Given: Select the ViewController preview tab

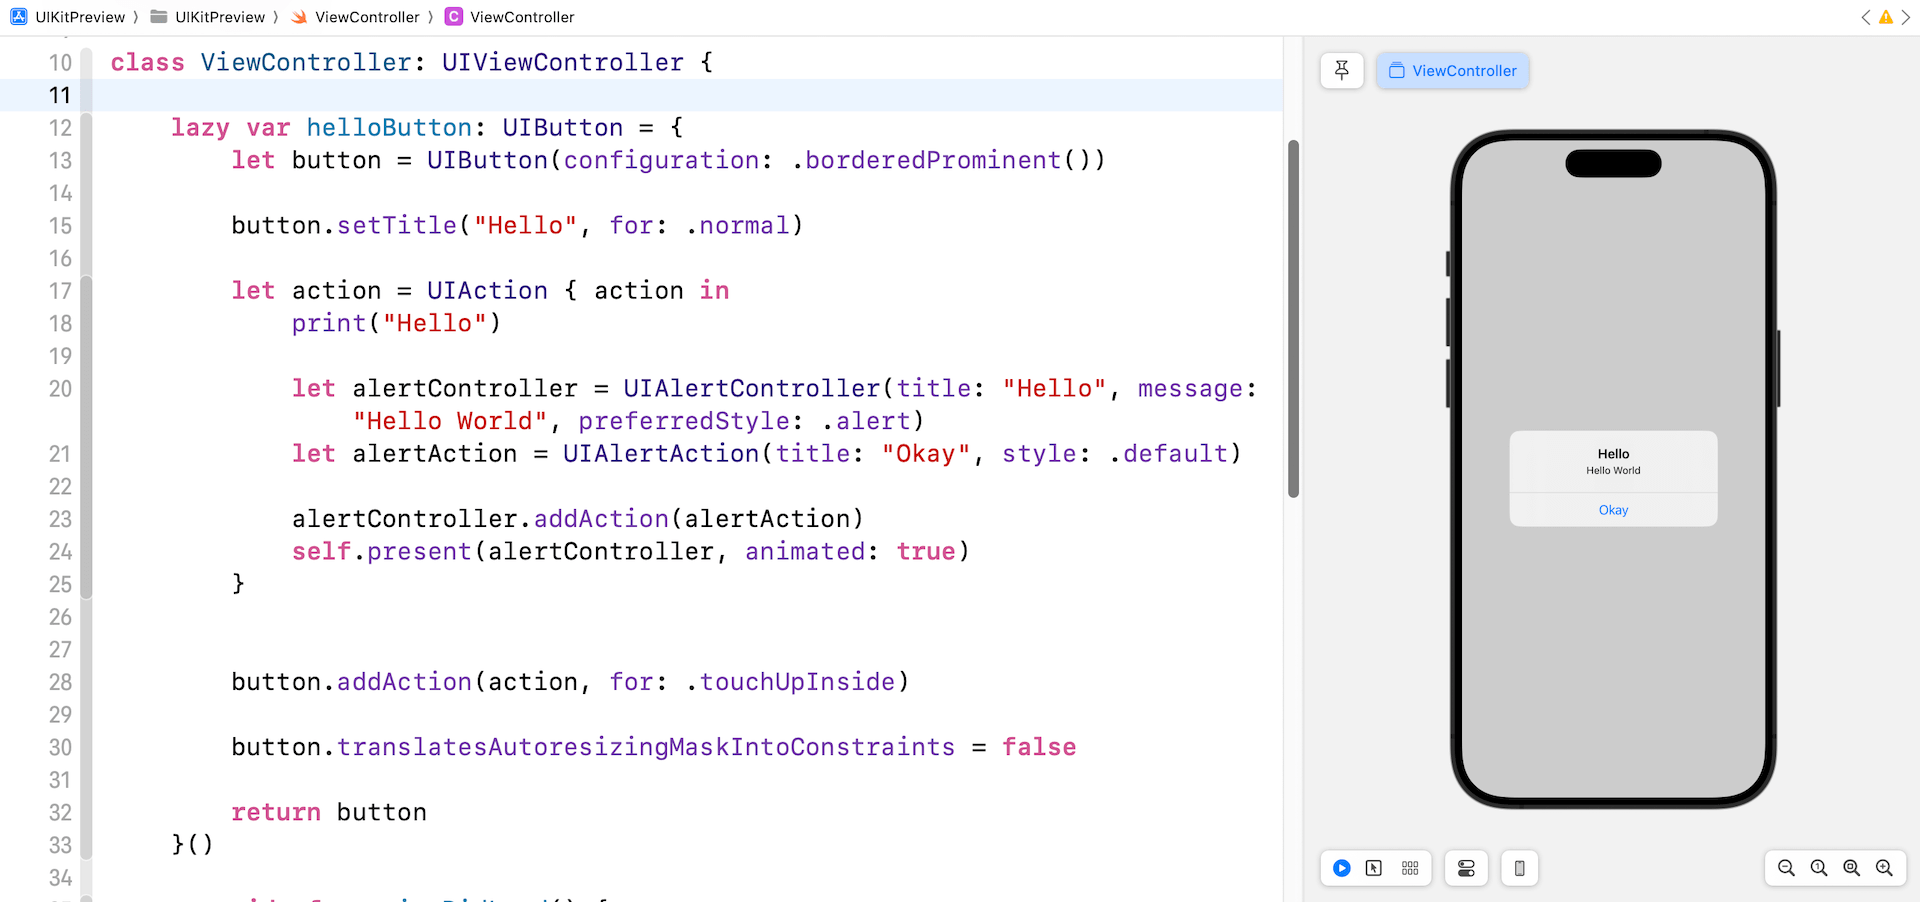Looking at the screenshot, I should tap(1453, 71).
